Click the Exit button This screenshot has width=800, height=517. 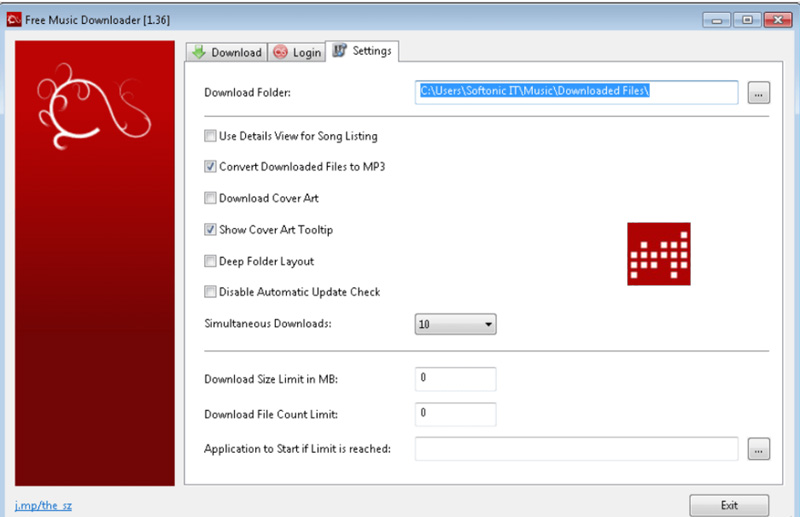tap(729, 505)
